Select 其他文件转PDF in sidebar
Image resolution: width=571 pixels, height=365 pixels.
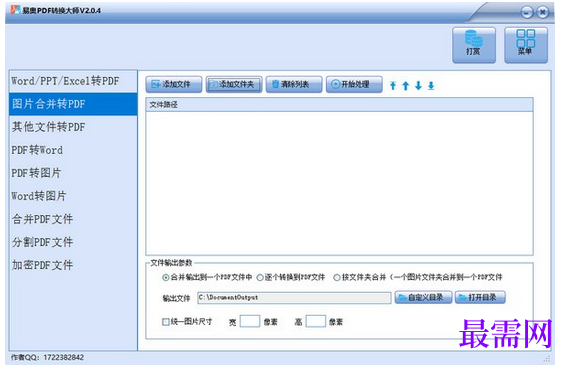(73, 127)
